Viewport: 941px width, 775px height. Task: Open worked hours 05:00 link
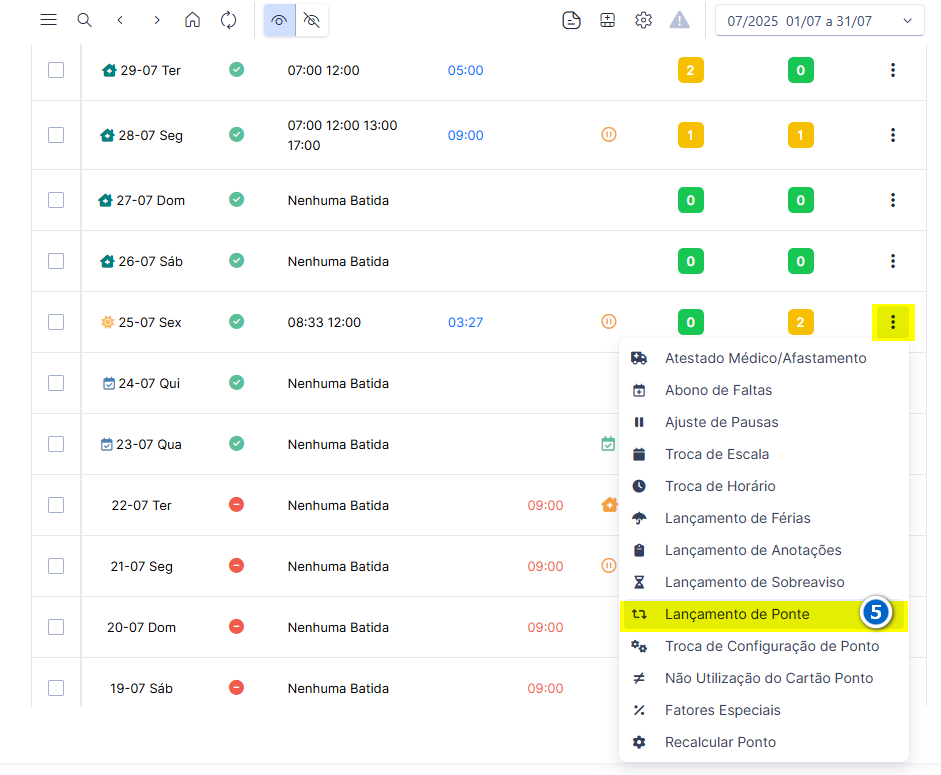point(465,70)
